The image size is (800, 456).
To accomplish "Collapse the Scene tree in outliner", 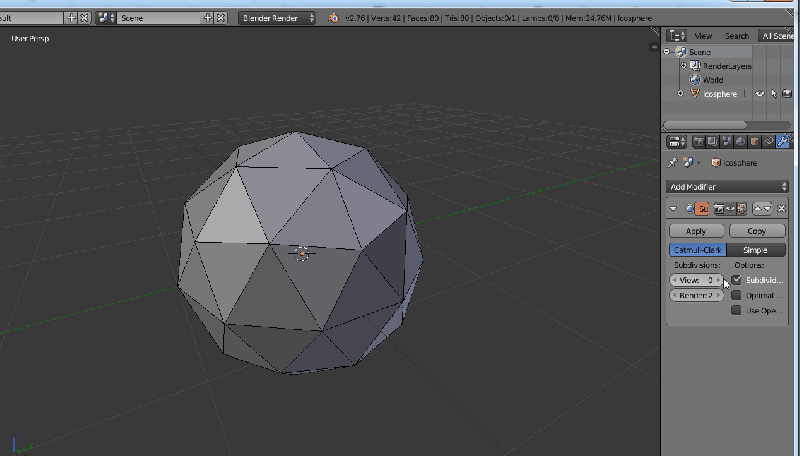I will pyautogui.click(x=667, y=52).
